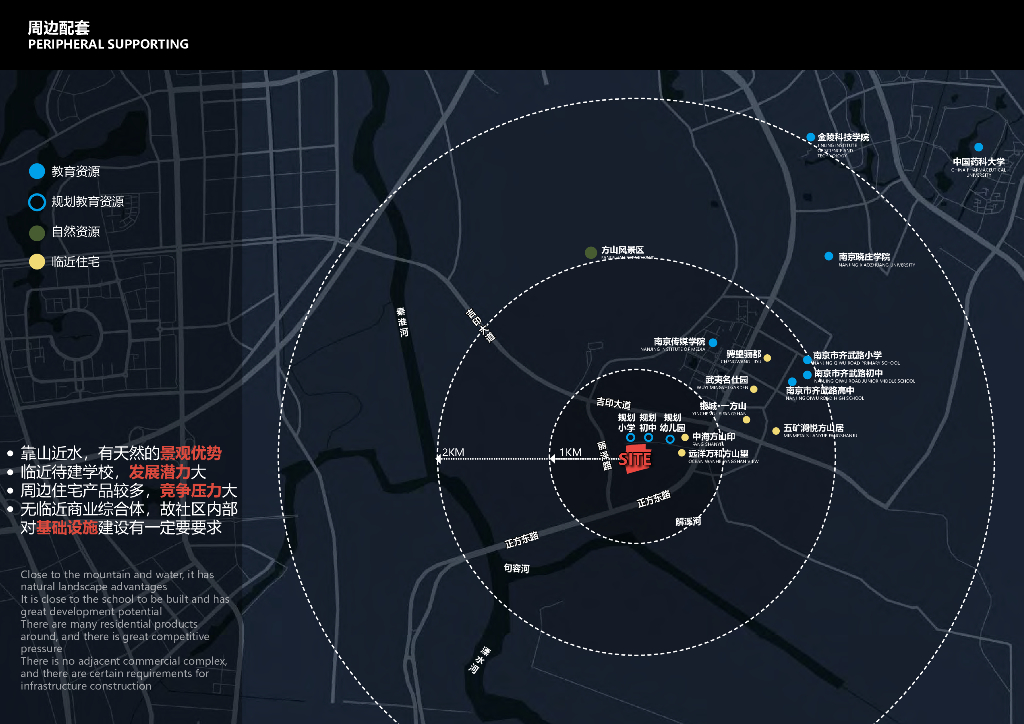Click the 远洋万和方山望 label
Screen dimensions: 1024x724
tap(718, 453)
